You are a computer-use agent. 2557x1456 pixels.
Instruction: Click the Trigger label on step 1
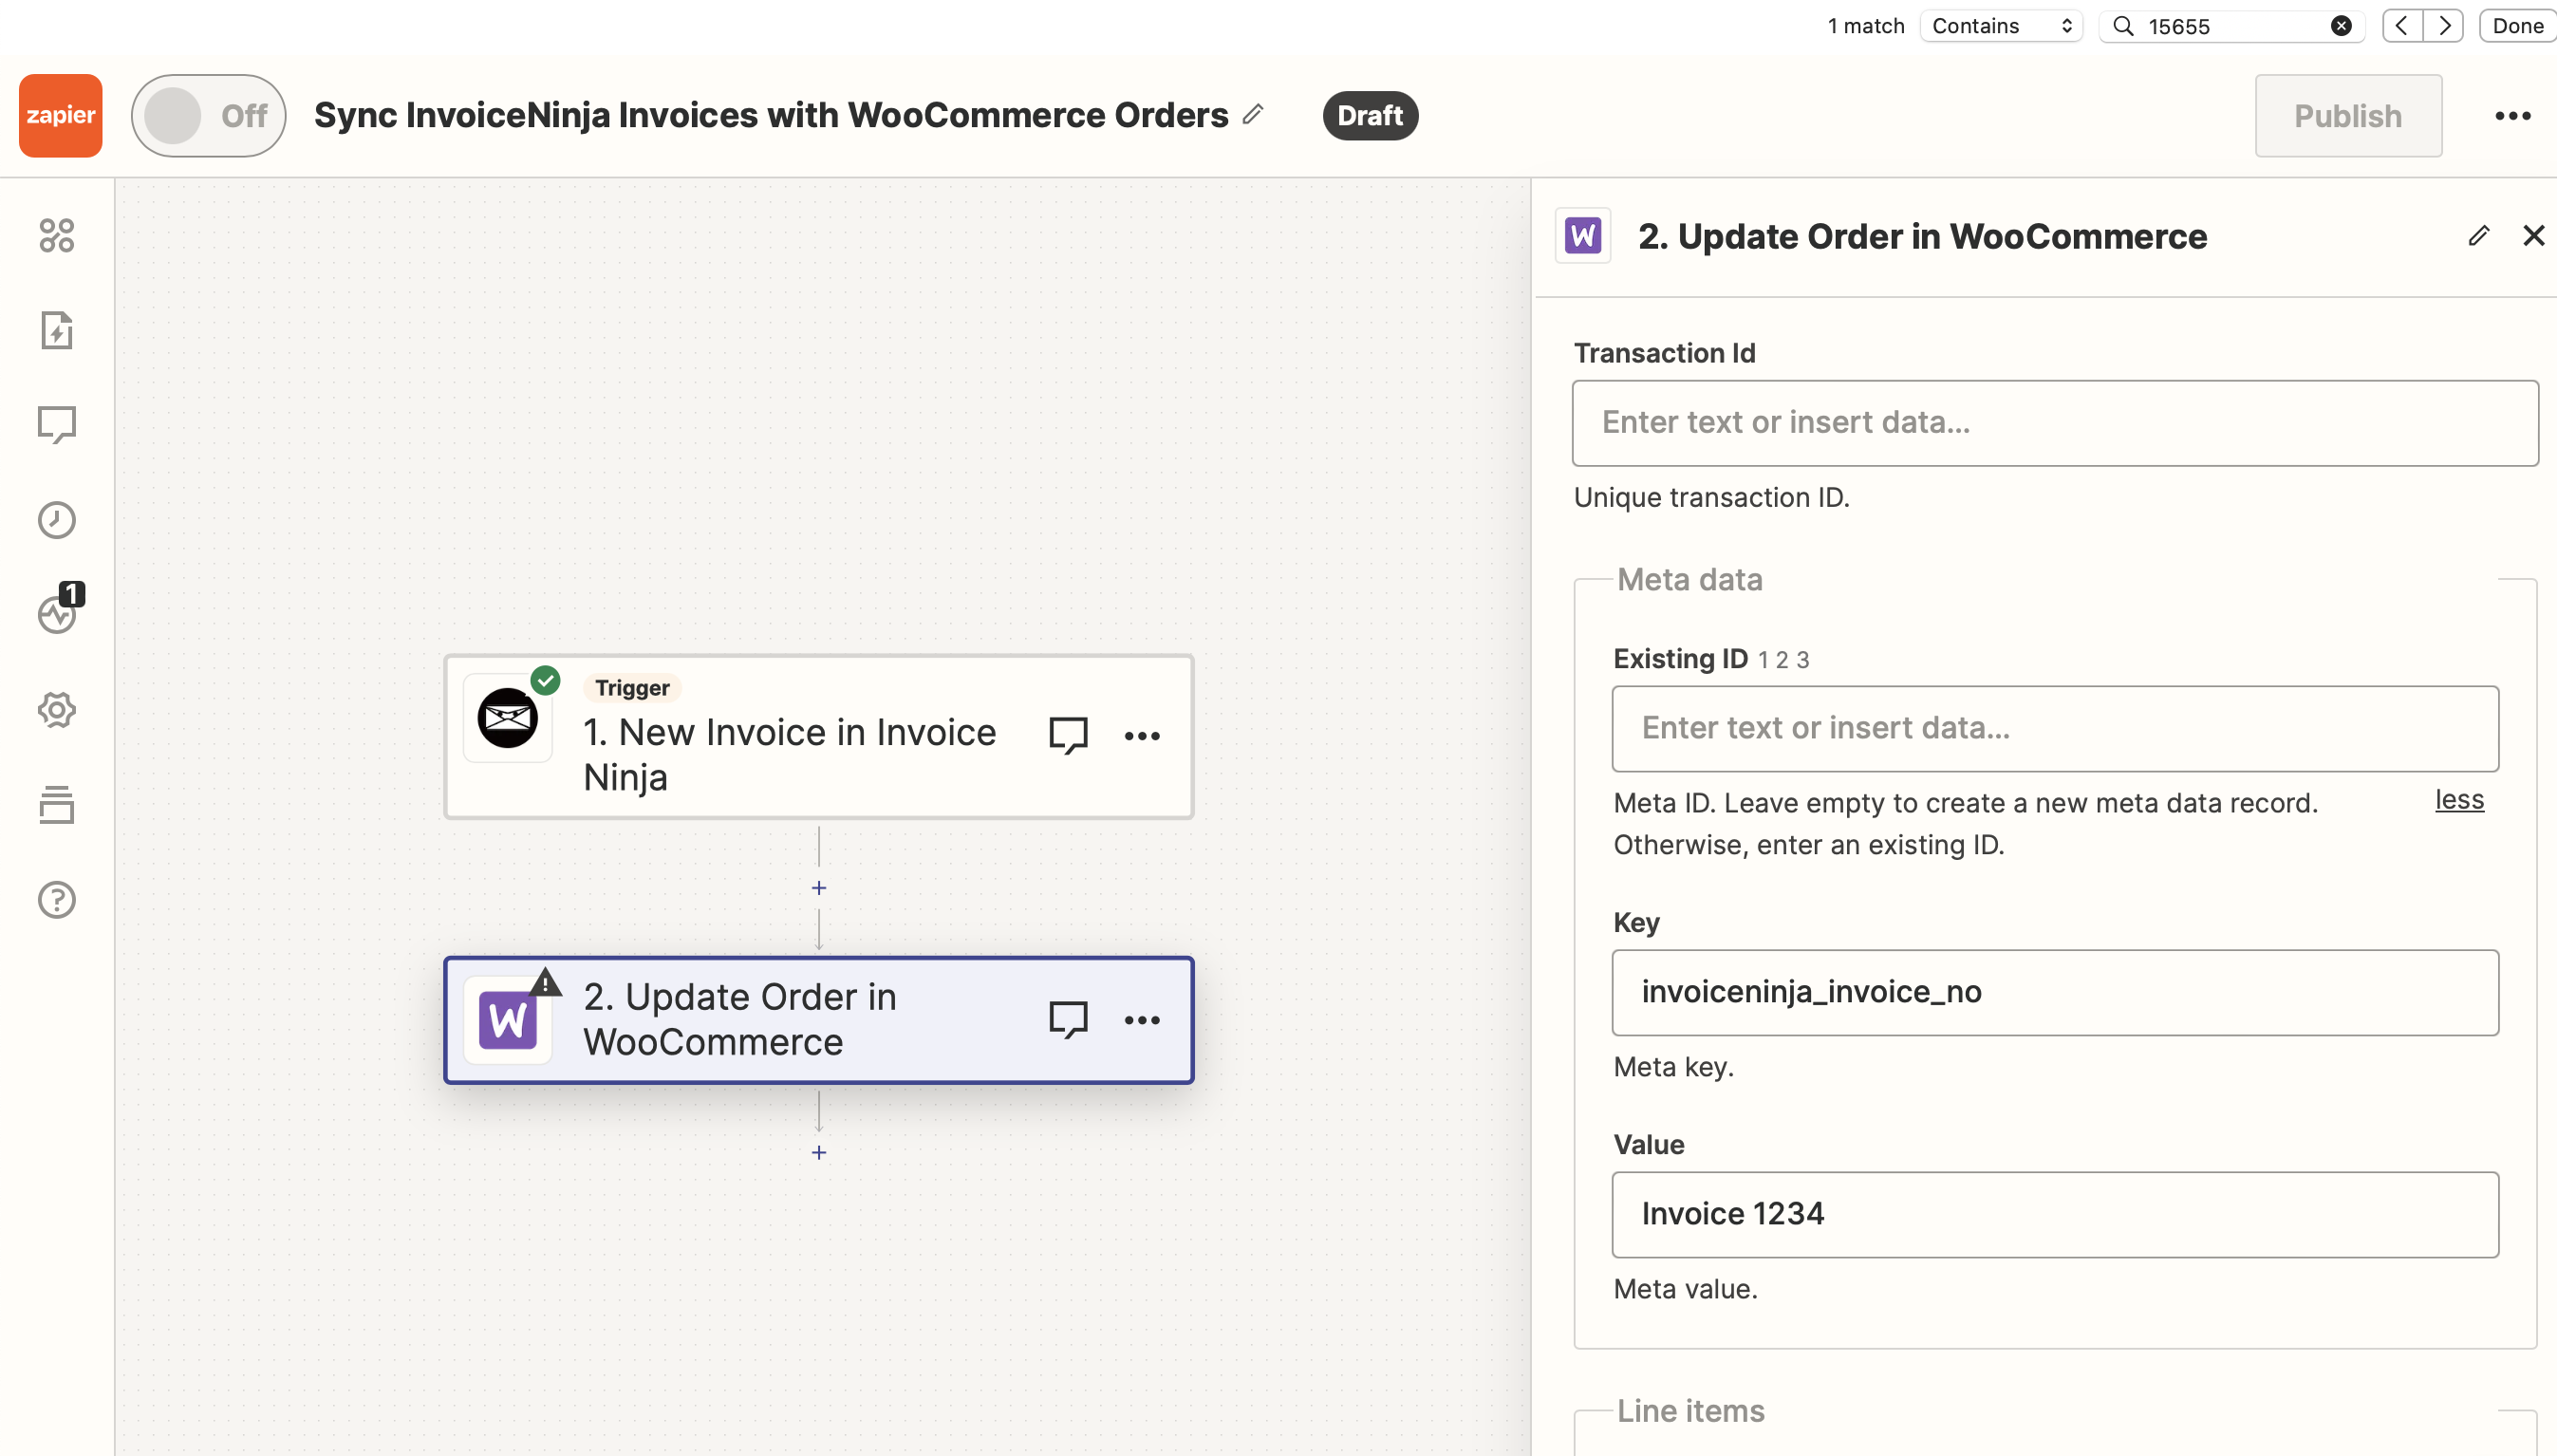click(x=632, y=687)
